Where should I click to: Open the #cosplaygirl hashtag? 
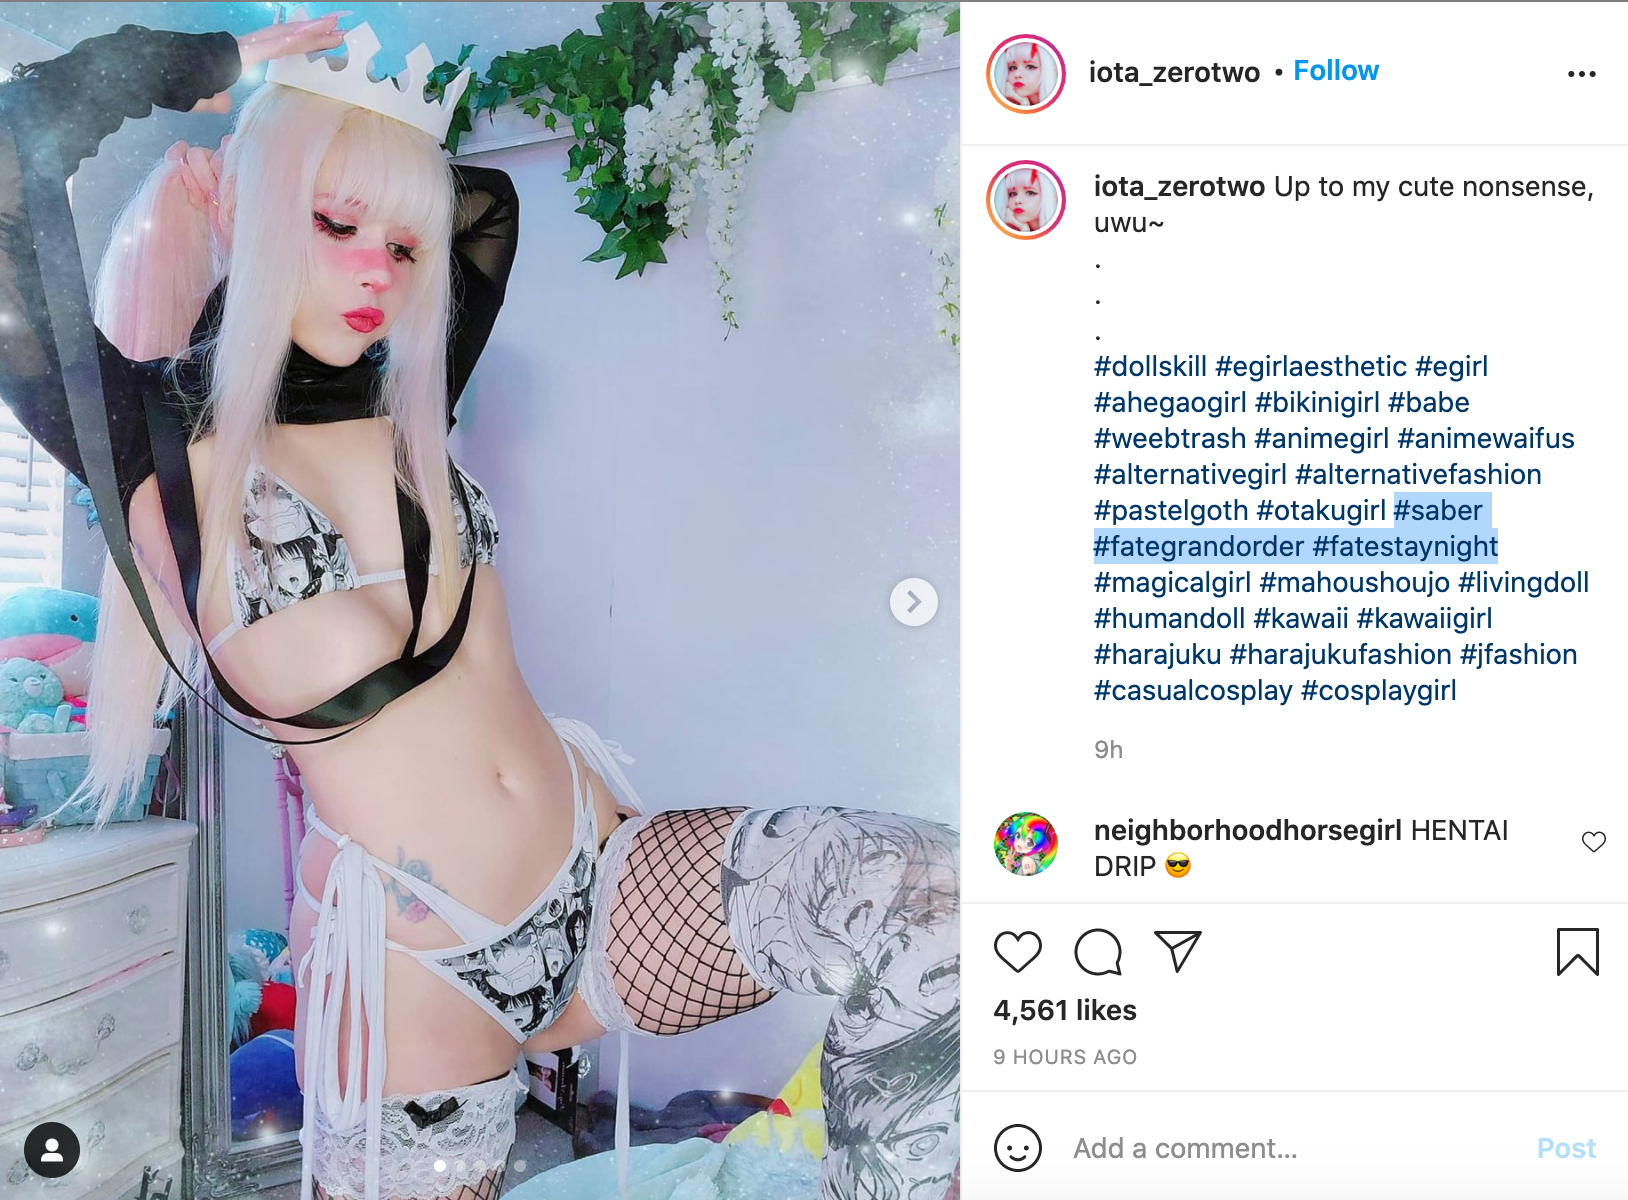pyautogui.click(x=1378, y=690)
